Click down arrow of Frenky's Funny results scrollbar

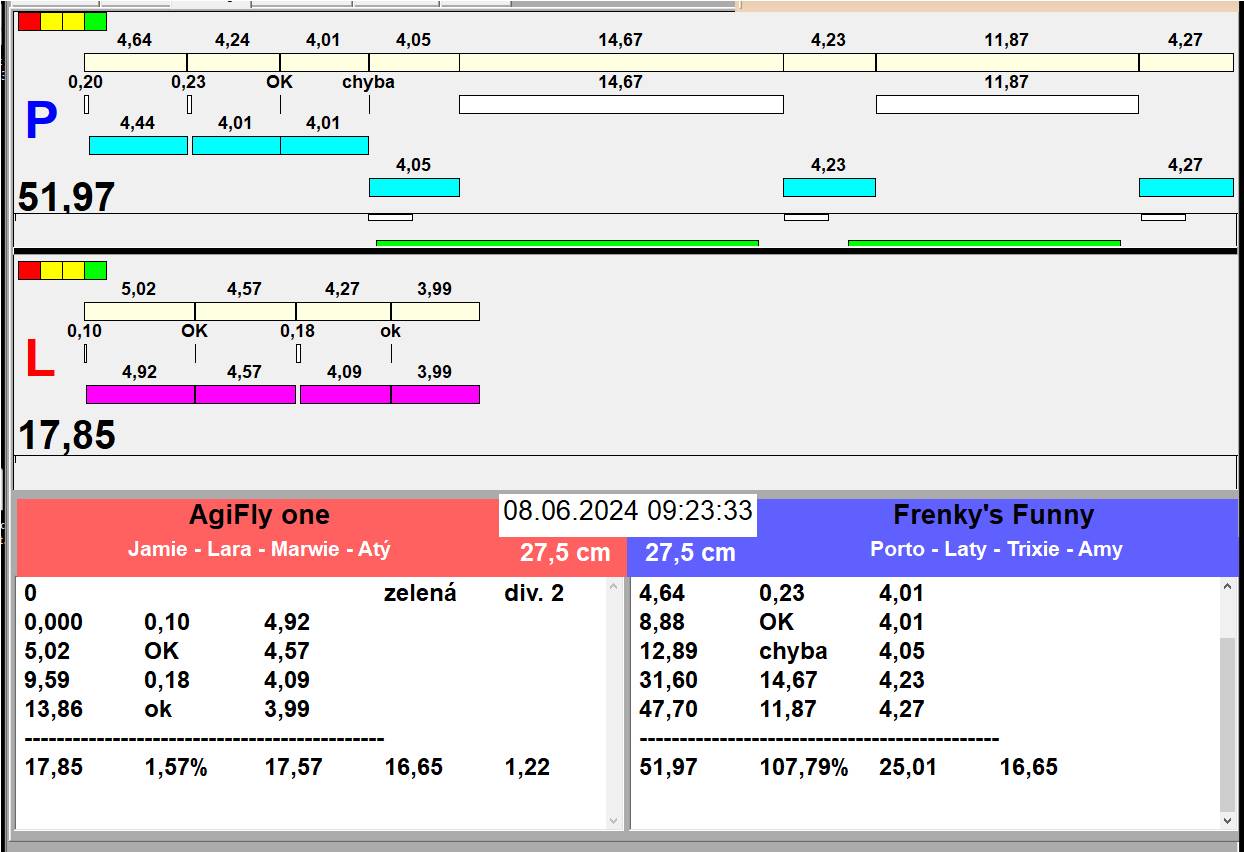point(1229,820)
